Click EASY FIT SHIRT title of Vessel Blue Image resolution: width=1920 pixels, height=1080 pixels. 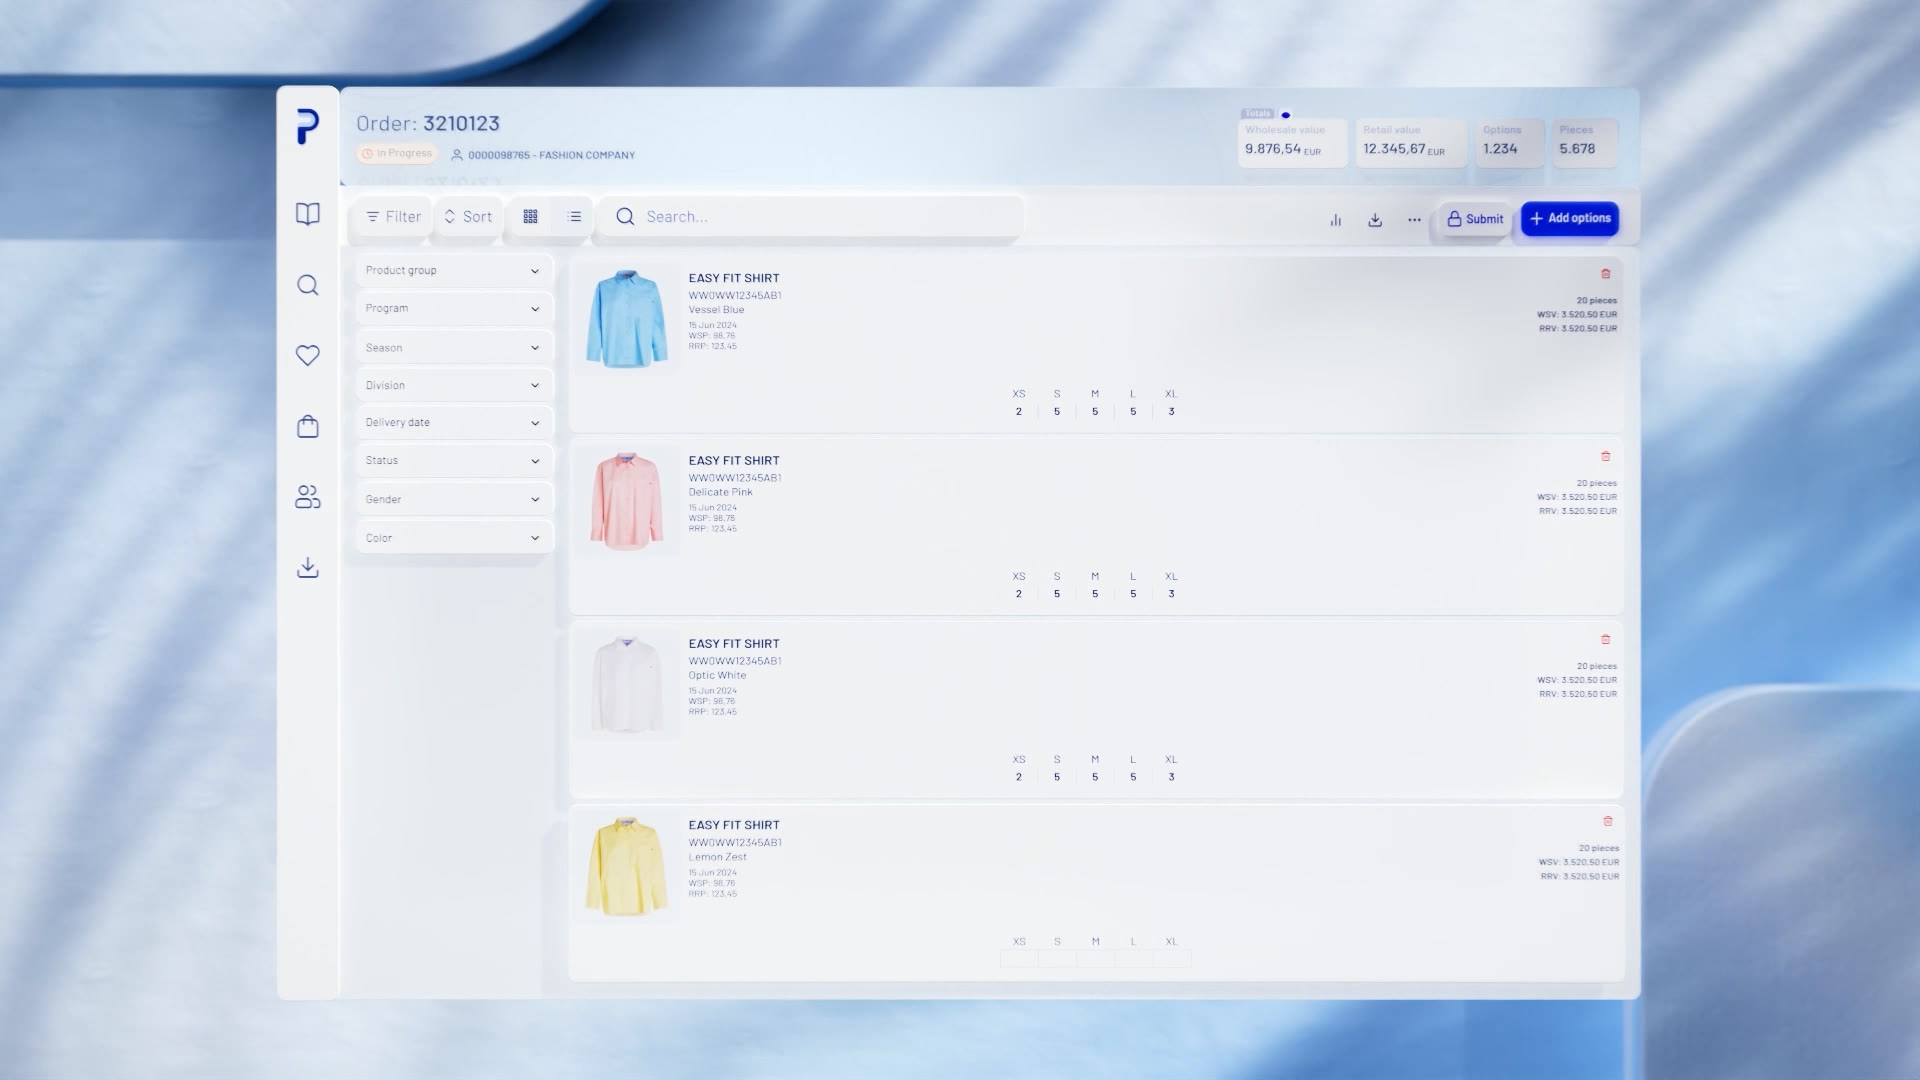pyautogui.click(x=734, y=279)
